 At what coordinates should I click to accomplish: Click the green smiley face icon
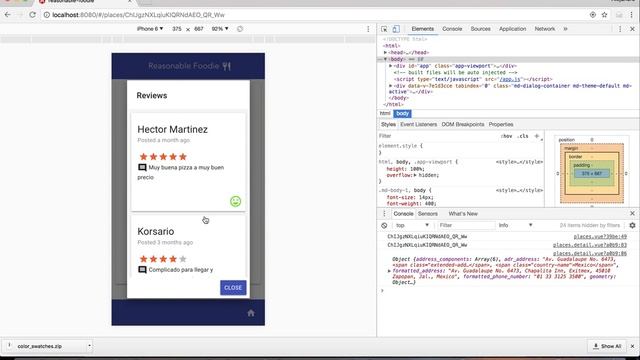pyautogui.click(x=236, y=201)
